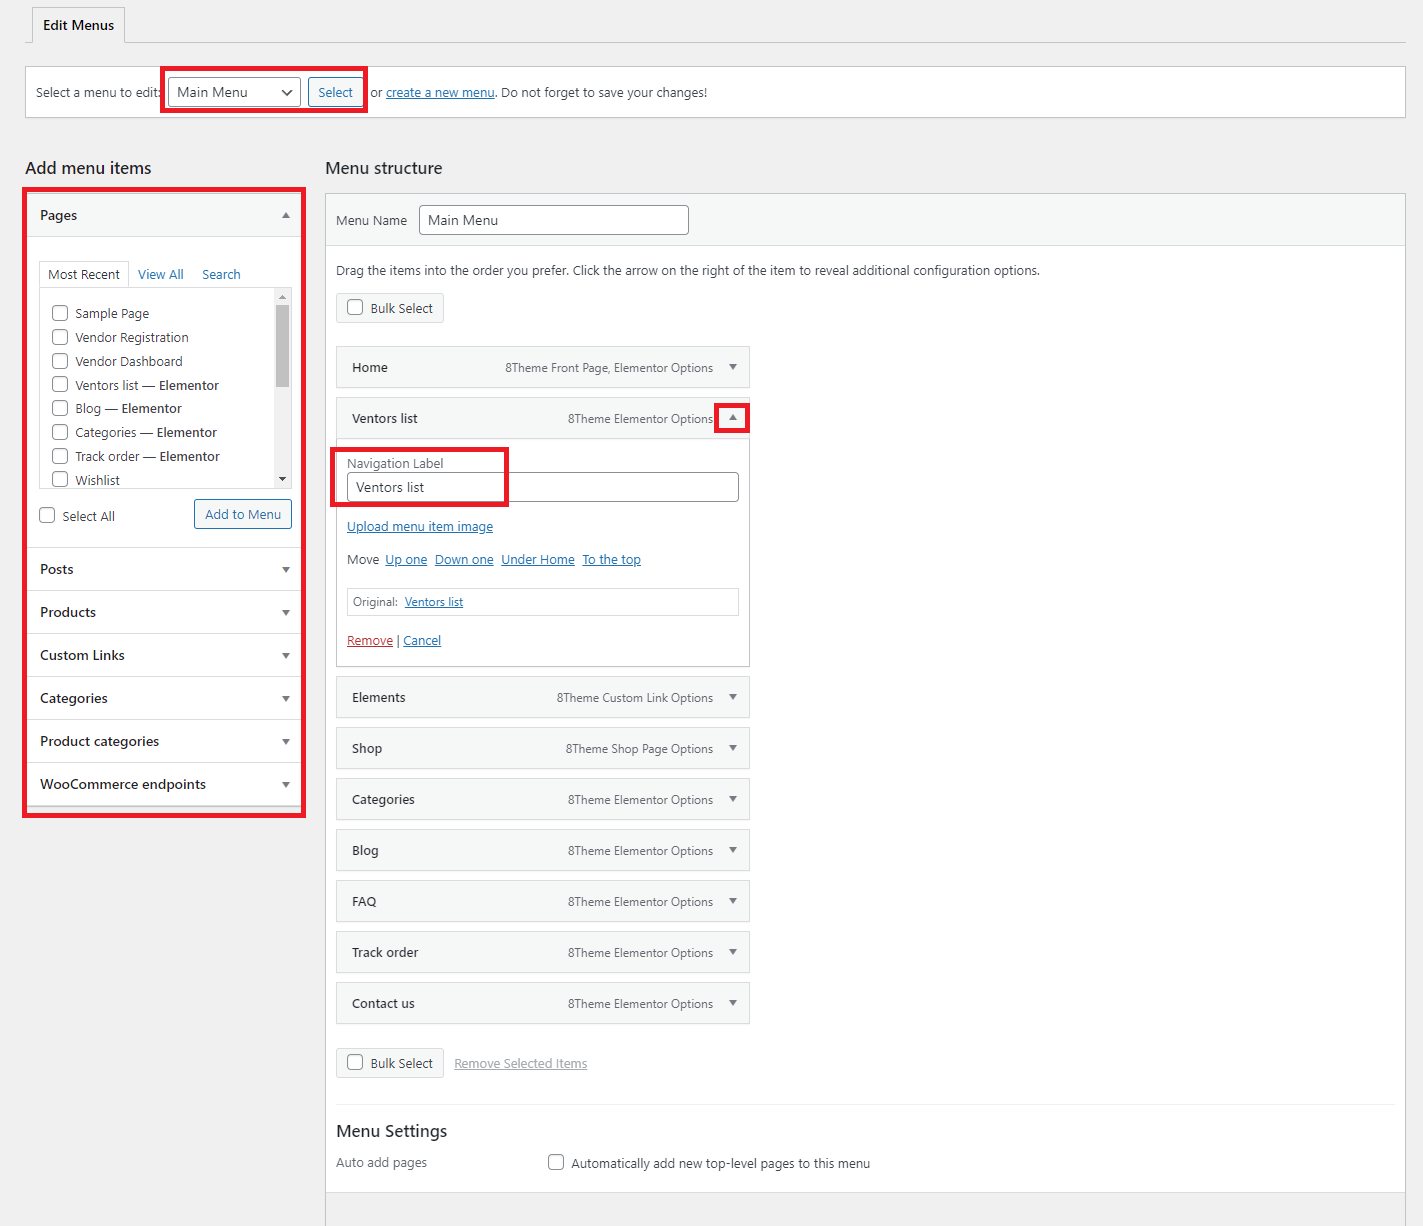
Task: Expand the Custom Links section
Action: click(x=286, y=656)
